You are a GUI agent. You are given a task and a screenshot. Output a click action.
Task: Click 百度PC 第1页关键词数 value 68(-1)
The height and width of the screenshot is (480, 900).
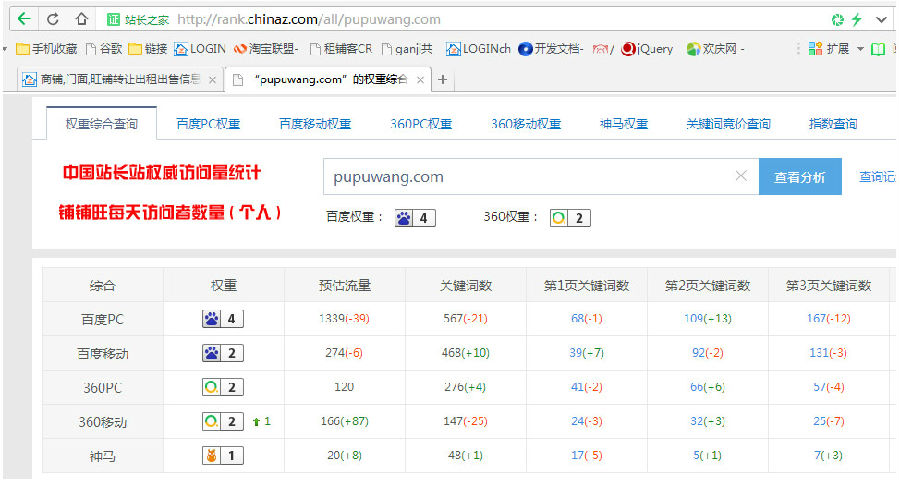587,319
